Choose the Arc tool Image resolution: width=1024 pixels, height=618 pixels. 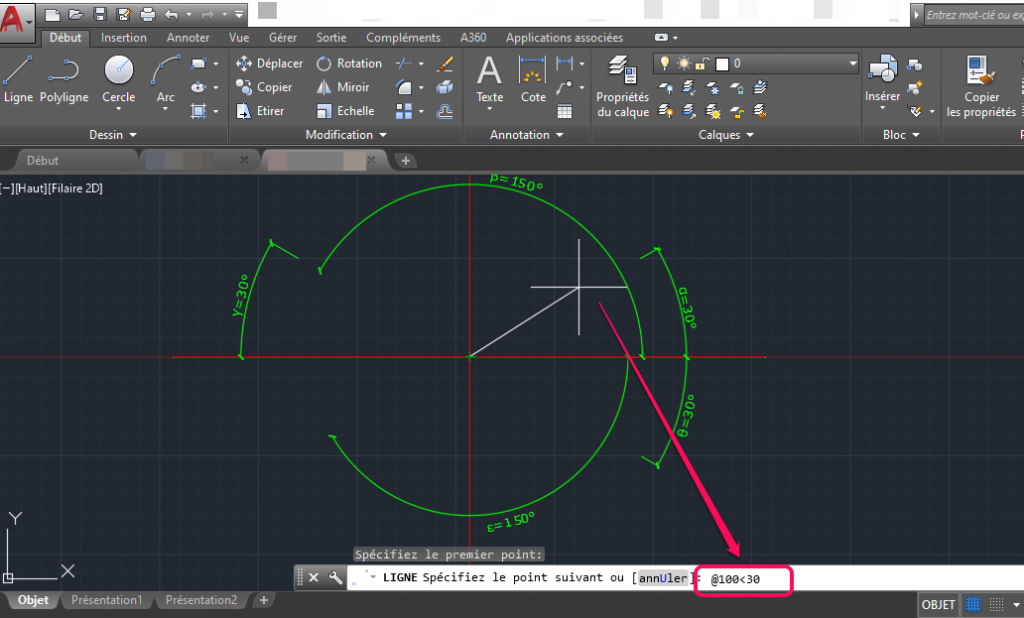(x=165, y=79)
